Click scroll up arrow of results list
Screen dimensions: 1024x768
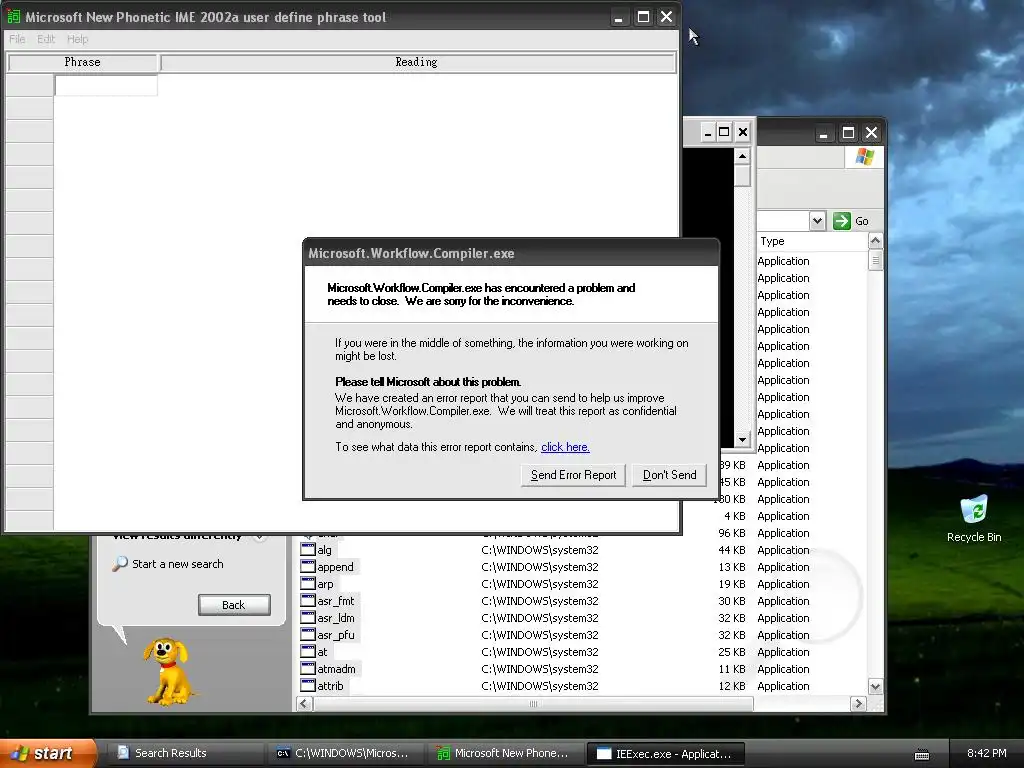[875, 241]
